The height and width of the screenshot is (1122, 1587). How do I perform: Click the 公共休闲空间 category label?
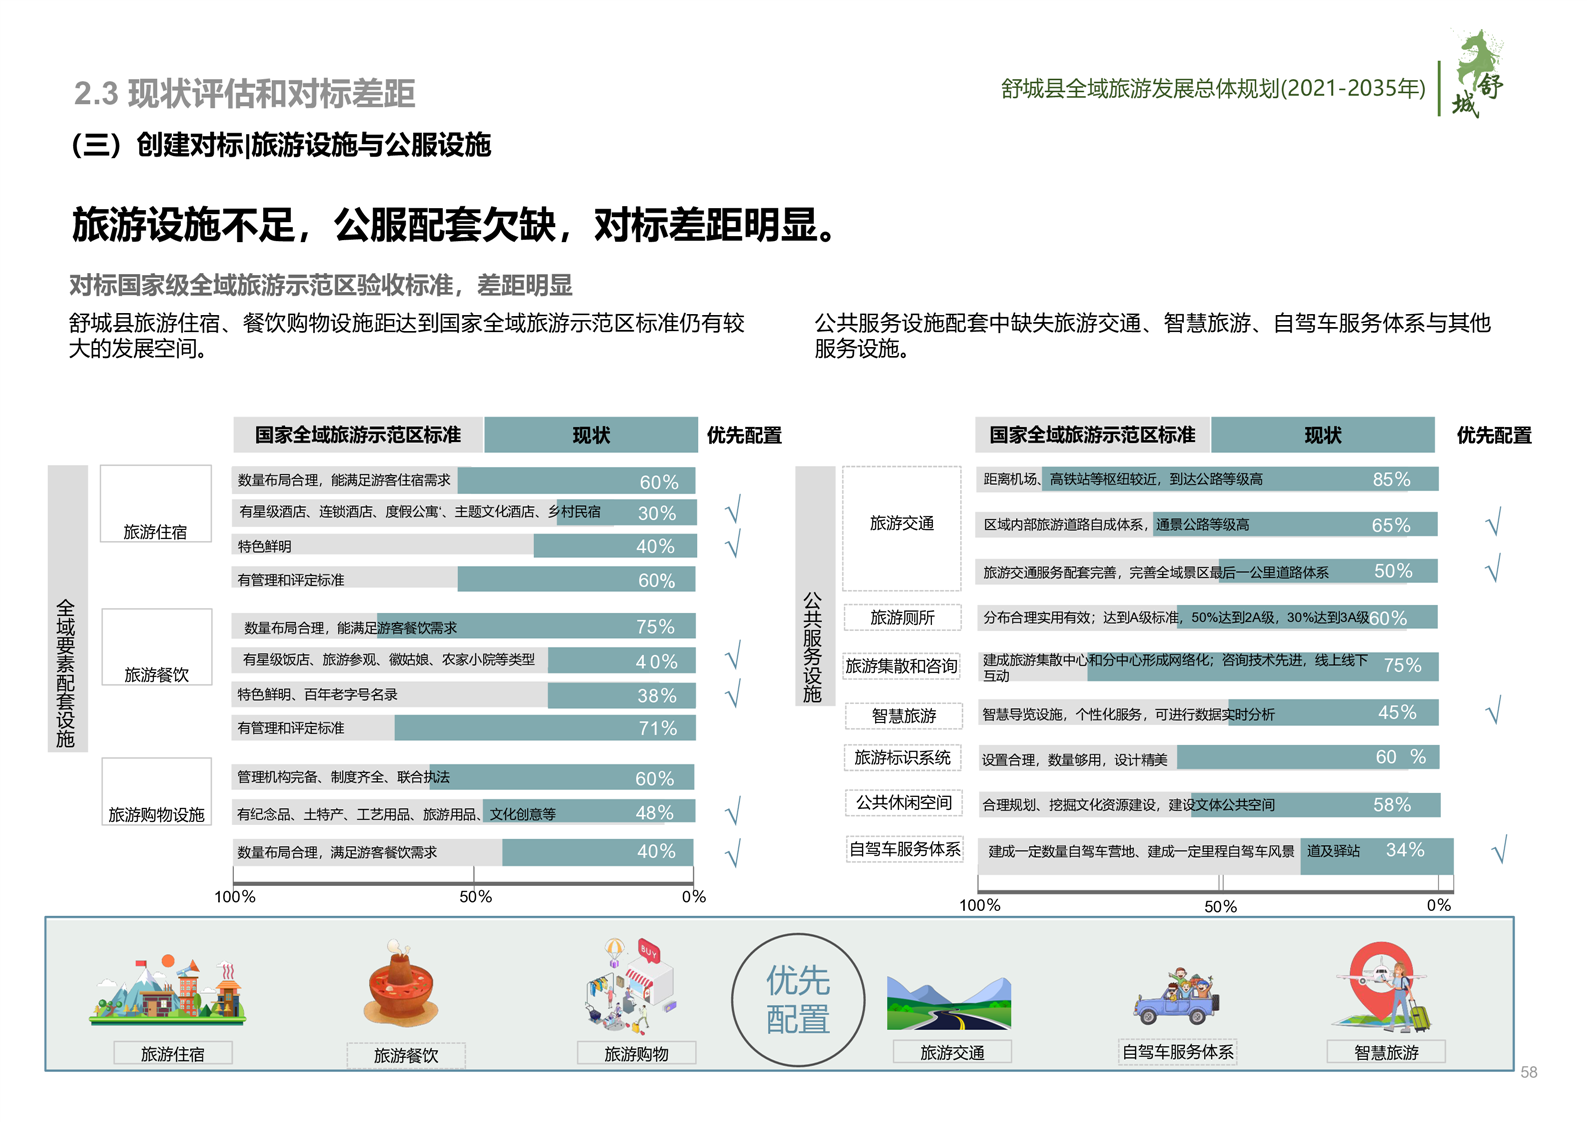point(903,803)
